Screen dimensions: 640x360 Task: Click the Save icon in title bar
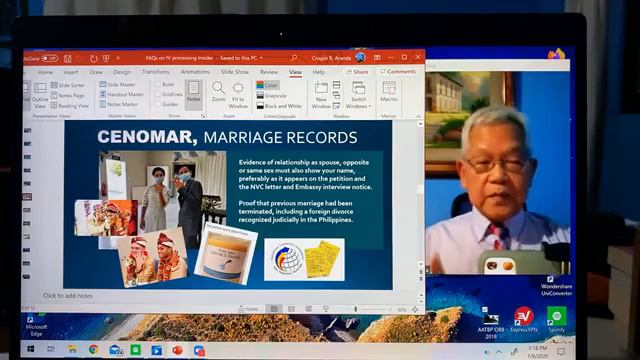click(x=68, y=59)
